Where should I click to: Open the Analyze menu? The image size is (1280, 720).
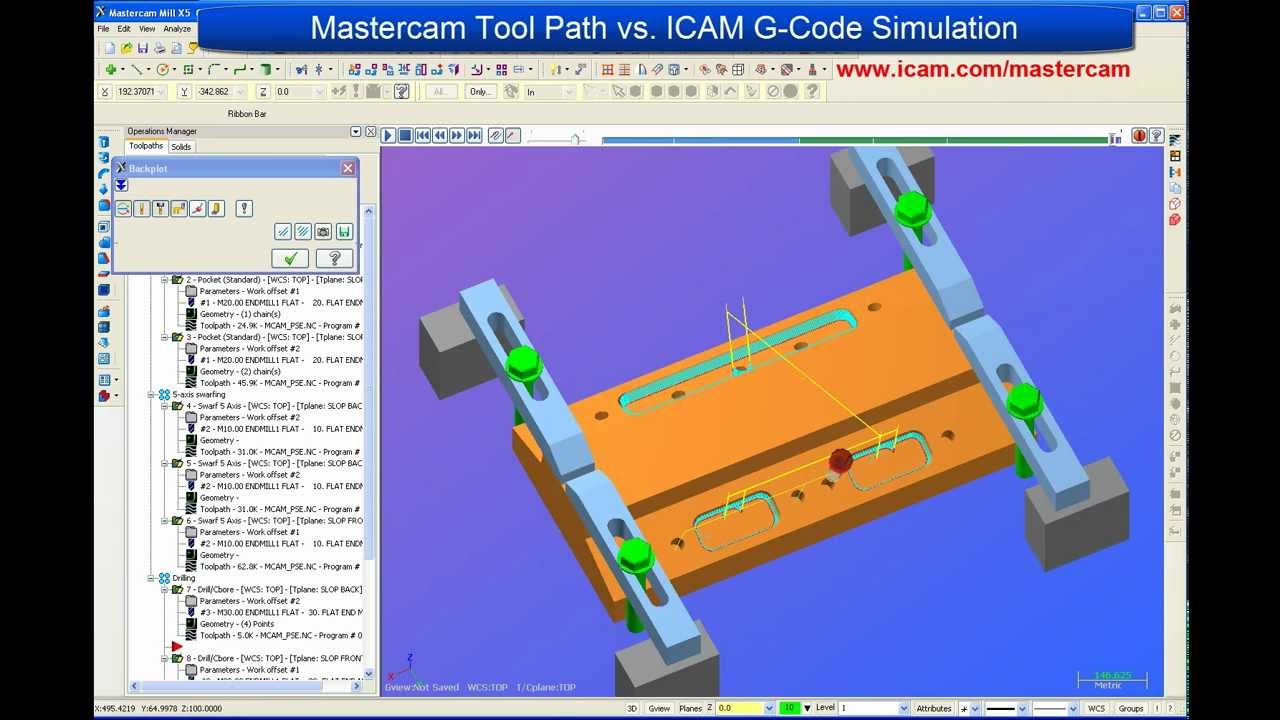176,29
